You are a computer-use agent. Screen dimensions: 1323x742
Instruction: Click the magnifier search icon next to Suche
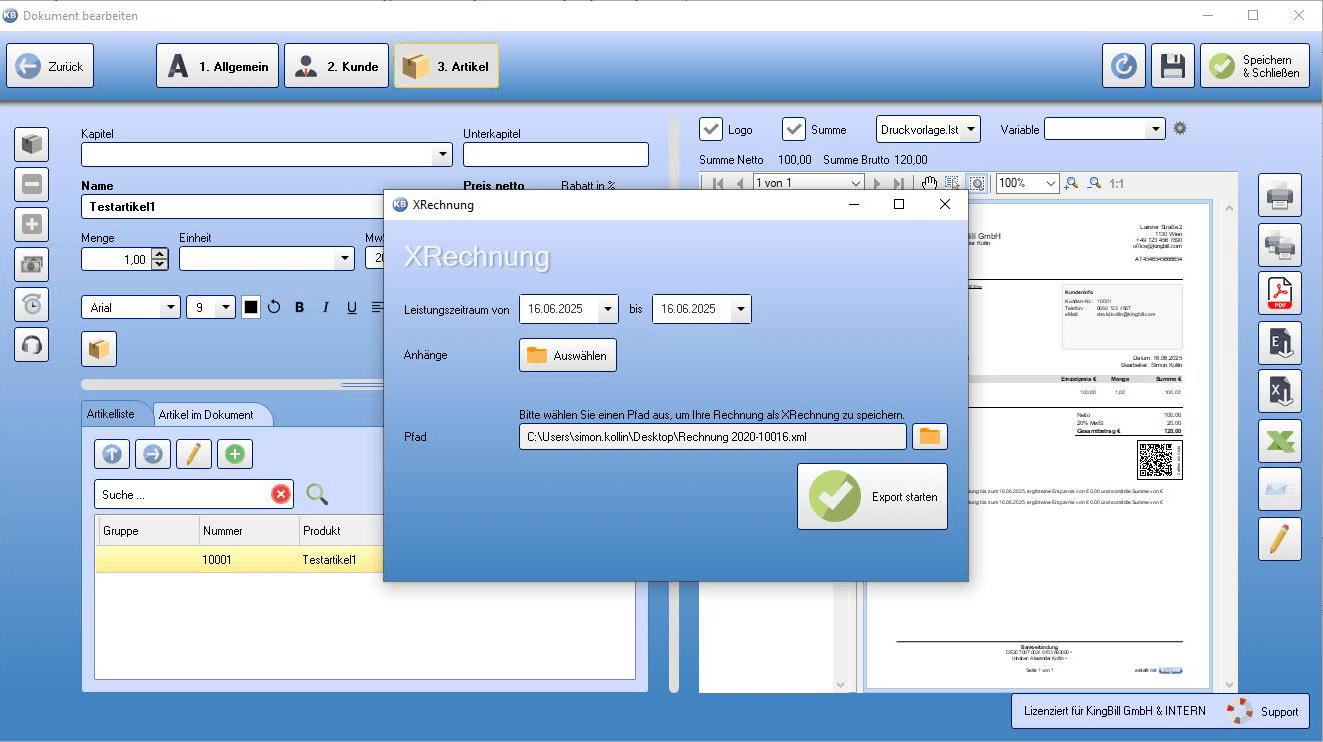[317, 494]
